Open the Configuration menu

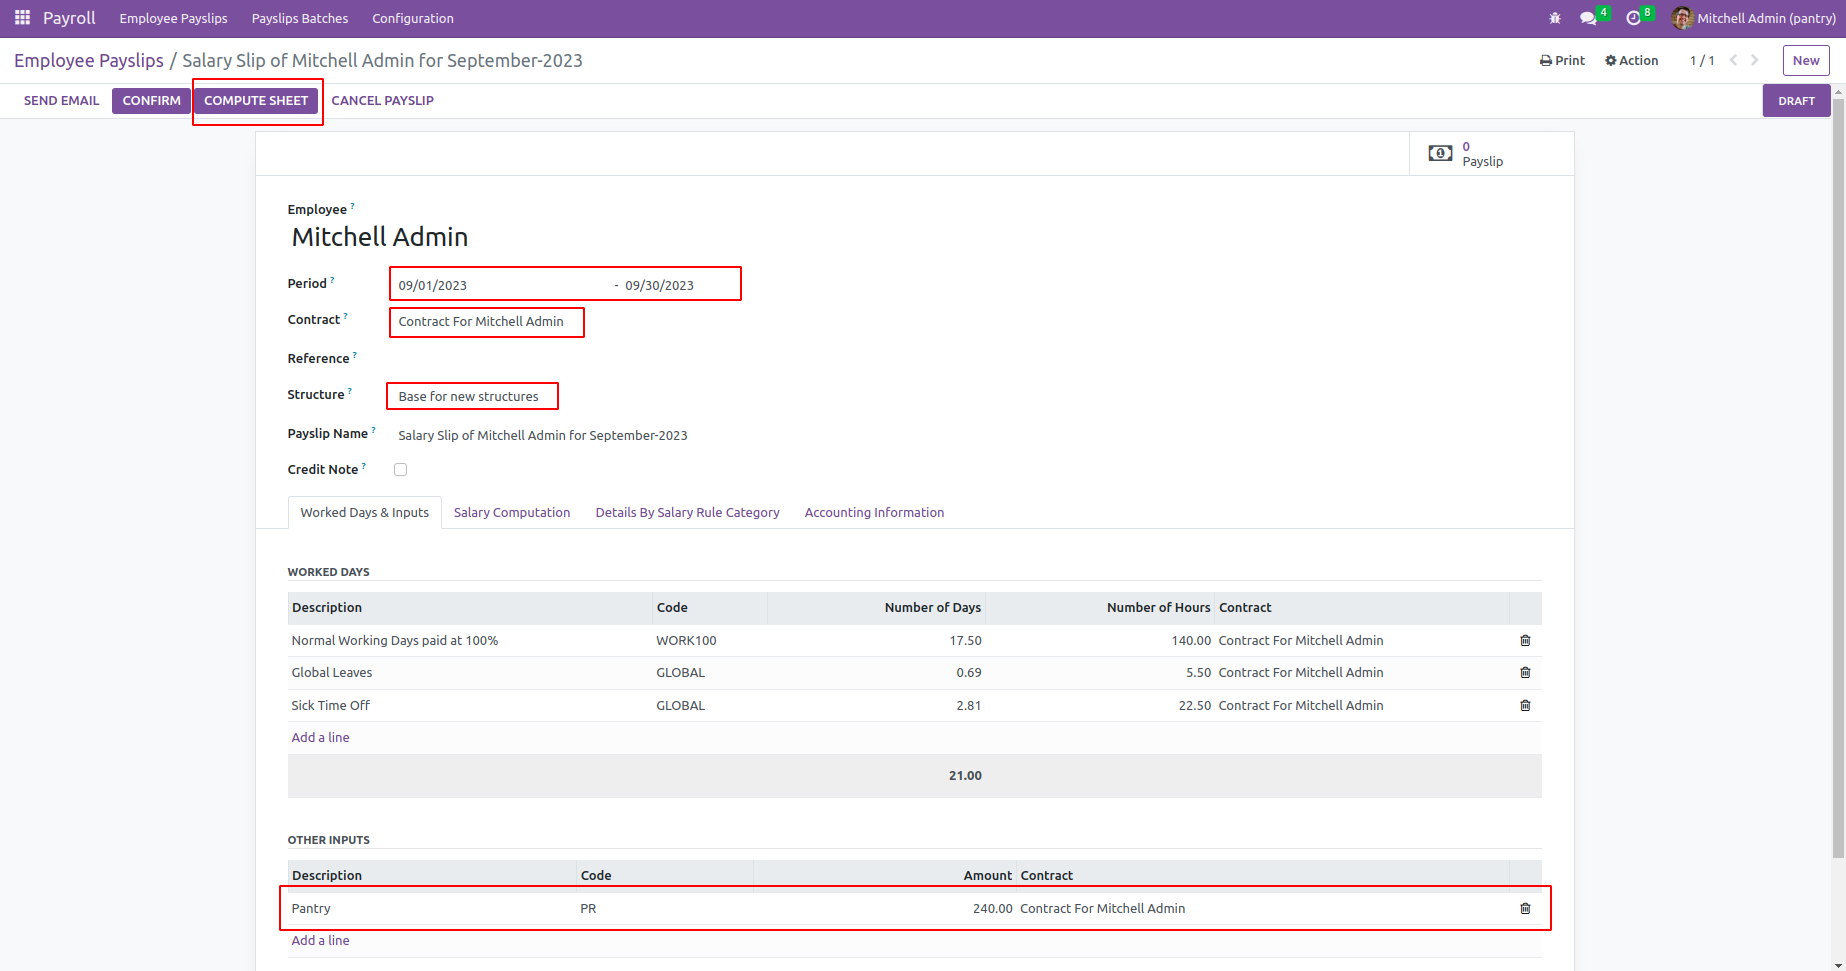(x=412, y=18)
